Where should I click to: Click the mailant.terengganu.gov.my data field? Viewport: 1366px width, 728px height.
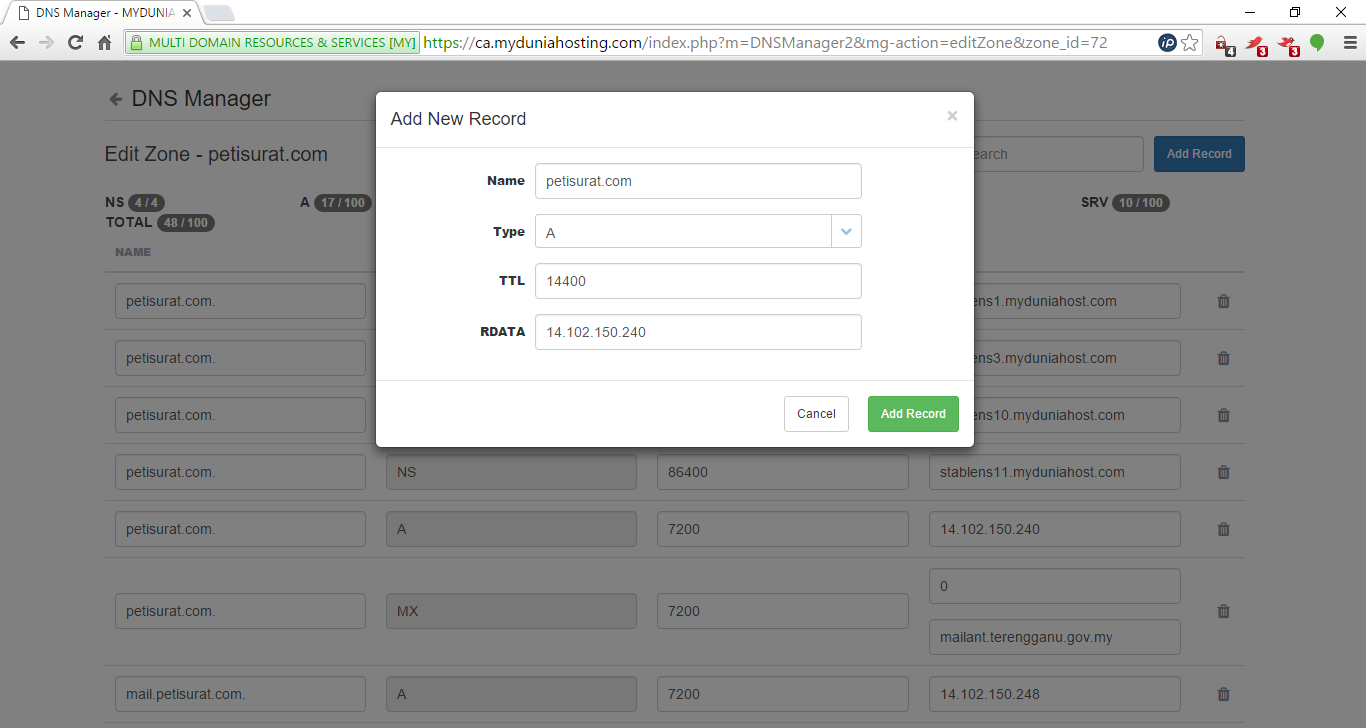(1055, 637)
